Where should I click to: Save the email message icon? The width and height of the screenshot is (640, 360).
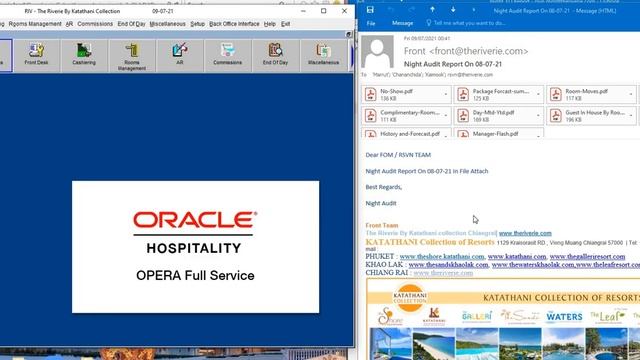click(370, 9)
